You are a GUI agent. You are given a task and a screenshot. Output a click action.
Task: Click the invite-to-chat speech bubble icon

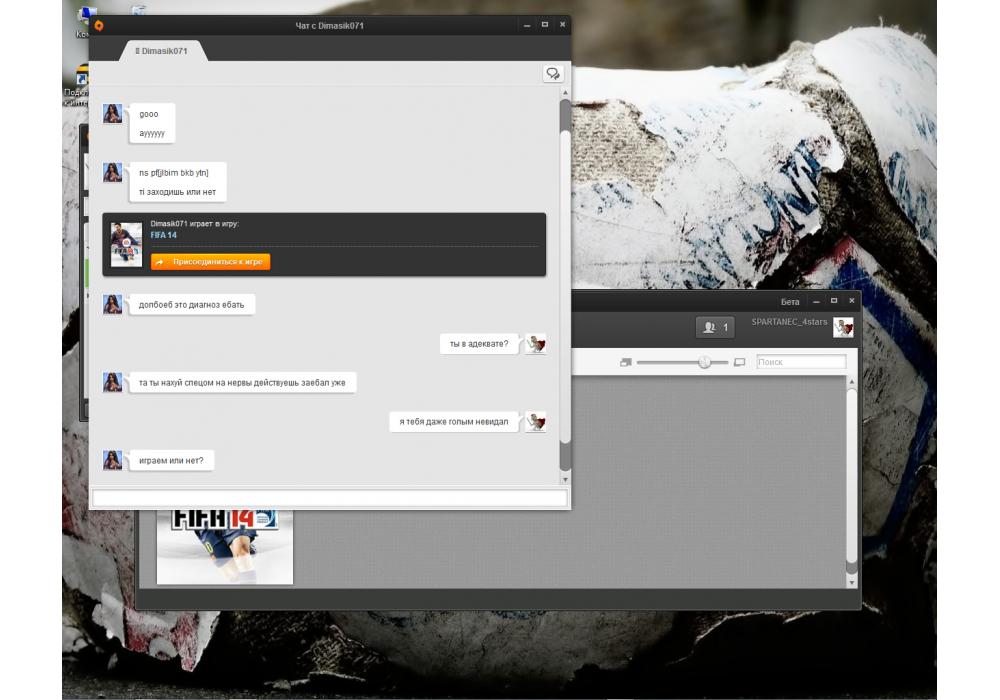(x=553, y=74)
